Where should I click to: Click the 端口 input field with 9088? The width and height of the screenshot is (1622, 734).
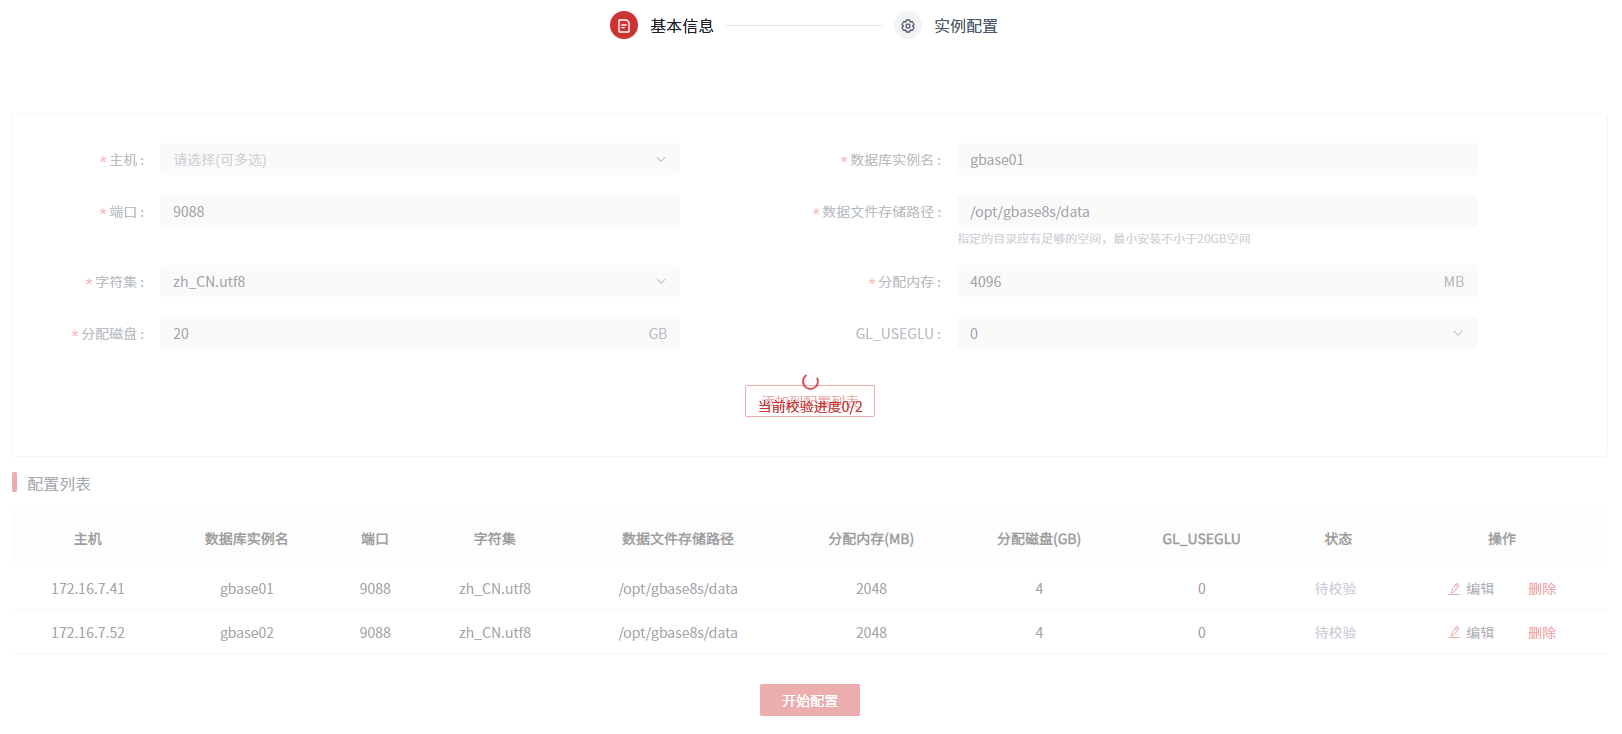[x=419, y=212]
